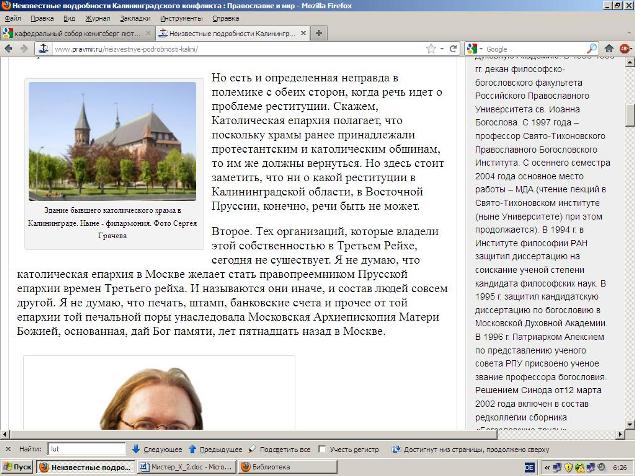Switch to the кафедральный собор search tab
This screenshot has width=635, height=476.
pos(77,33)
